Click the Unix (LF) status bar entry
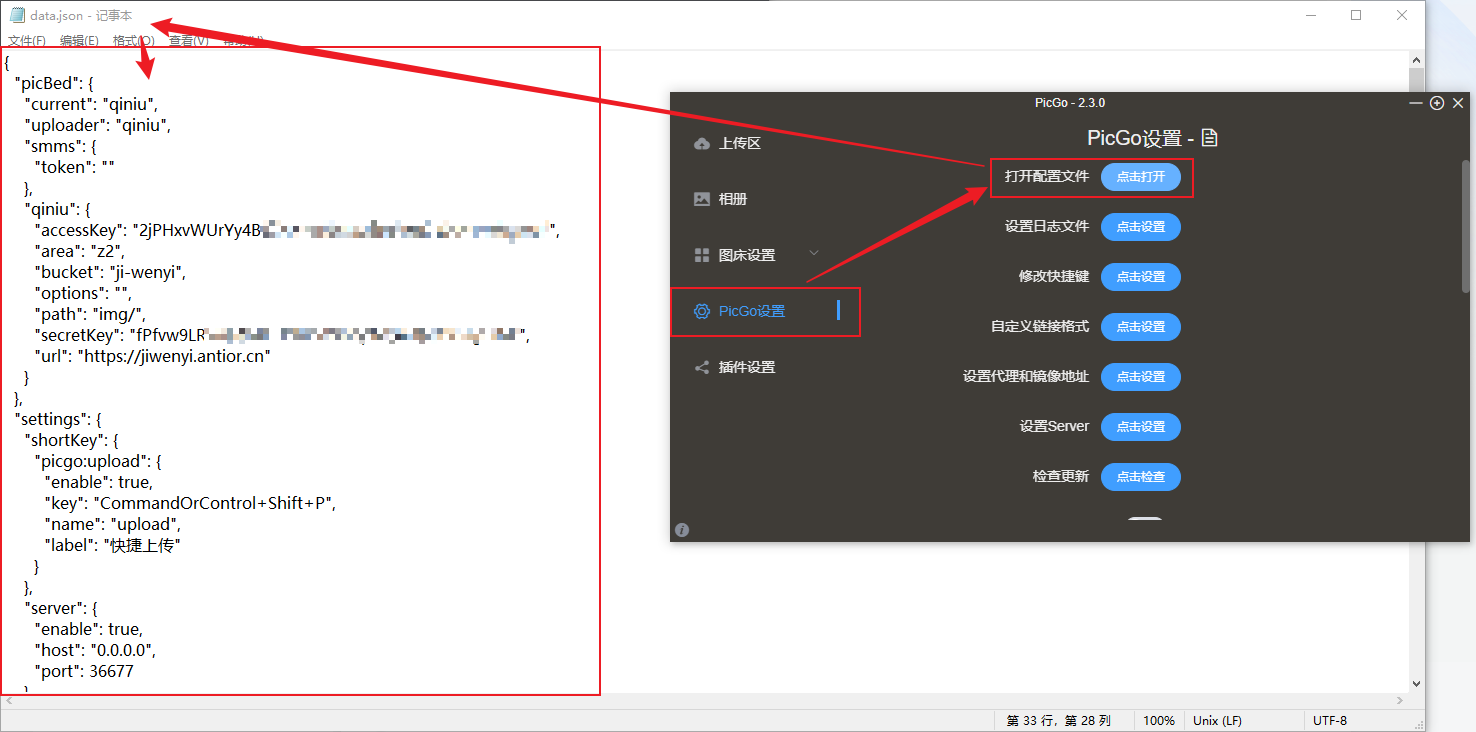 tap(1217, 721)
